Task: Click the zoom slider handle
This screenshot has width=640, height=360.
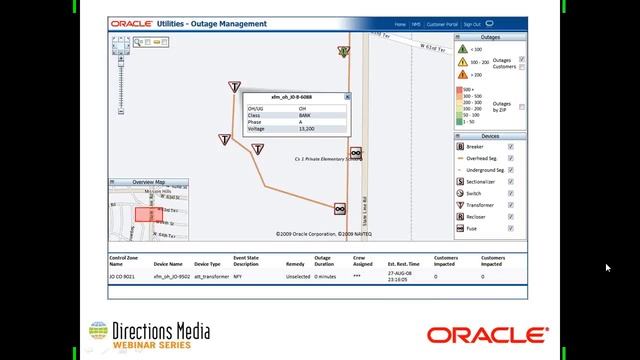Action: (x=121, y=63)
